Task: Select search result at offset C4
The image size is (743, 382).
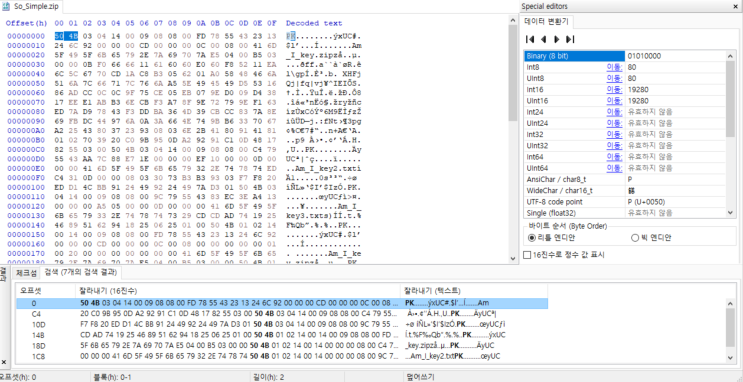Action: [x=282, y=314]
